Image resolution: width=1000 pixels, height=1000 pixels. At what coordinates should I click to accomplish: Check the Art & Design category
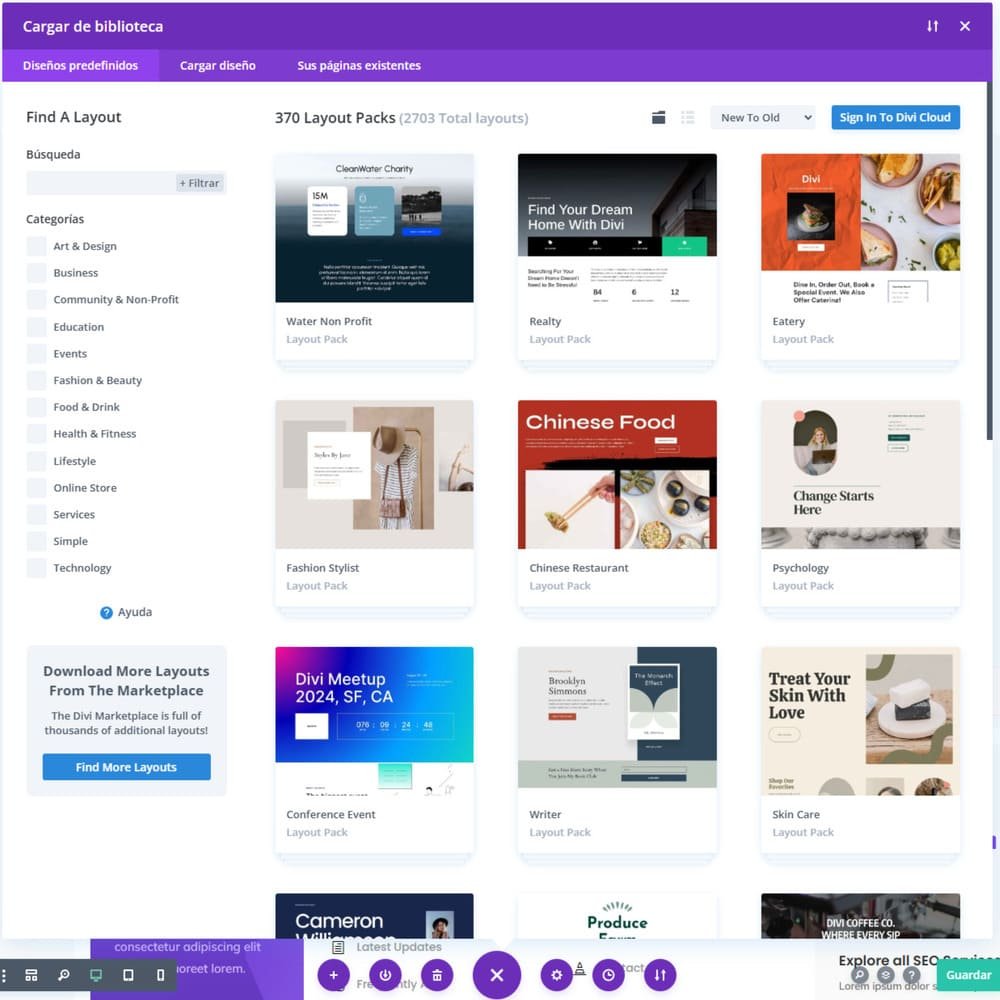click(36, 246)
